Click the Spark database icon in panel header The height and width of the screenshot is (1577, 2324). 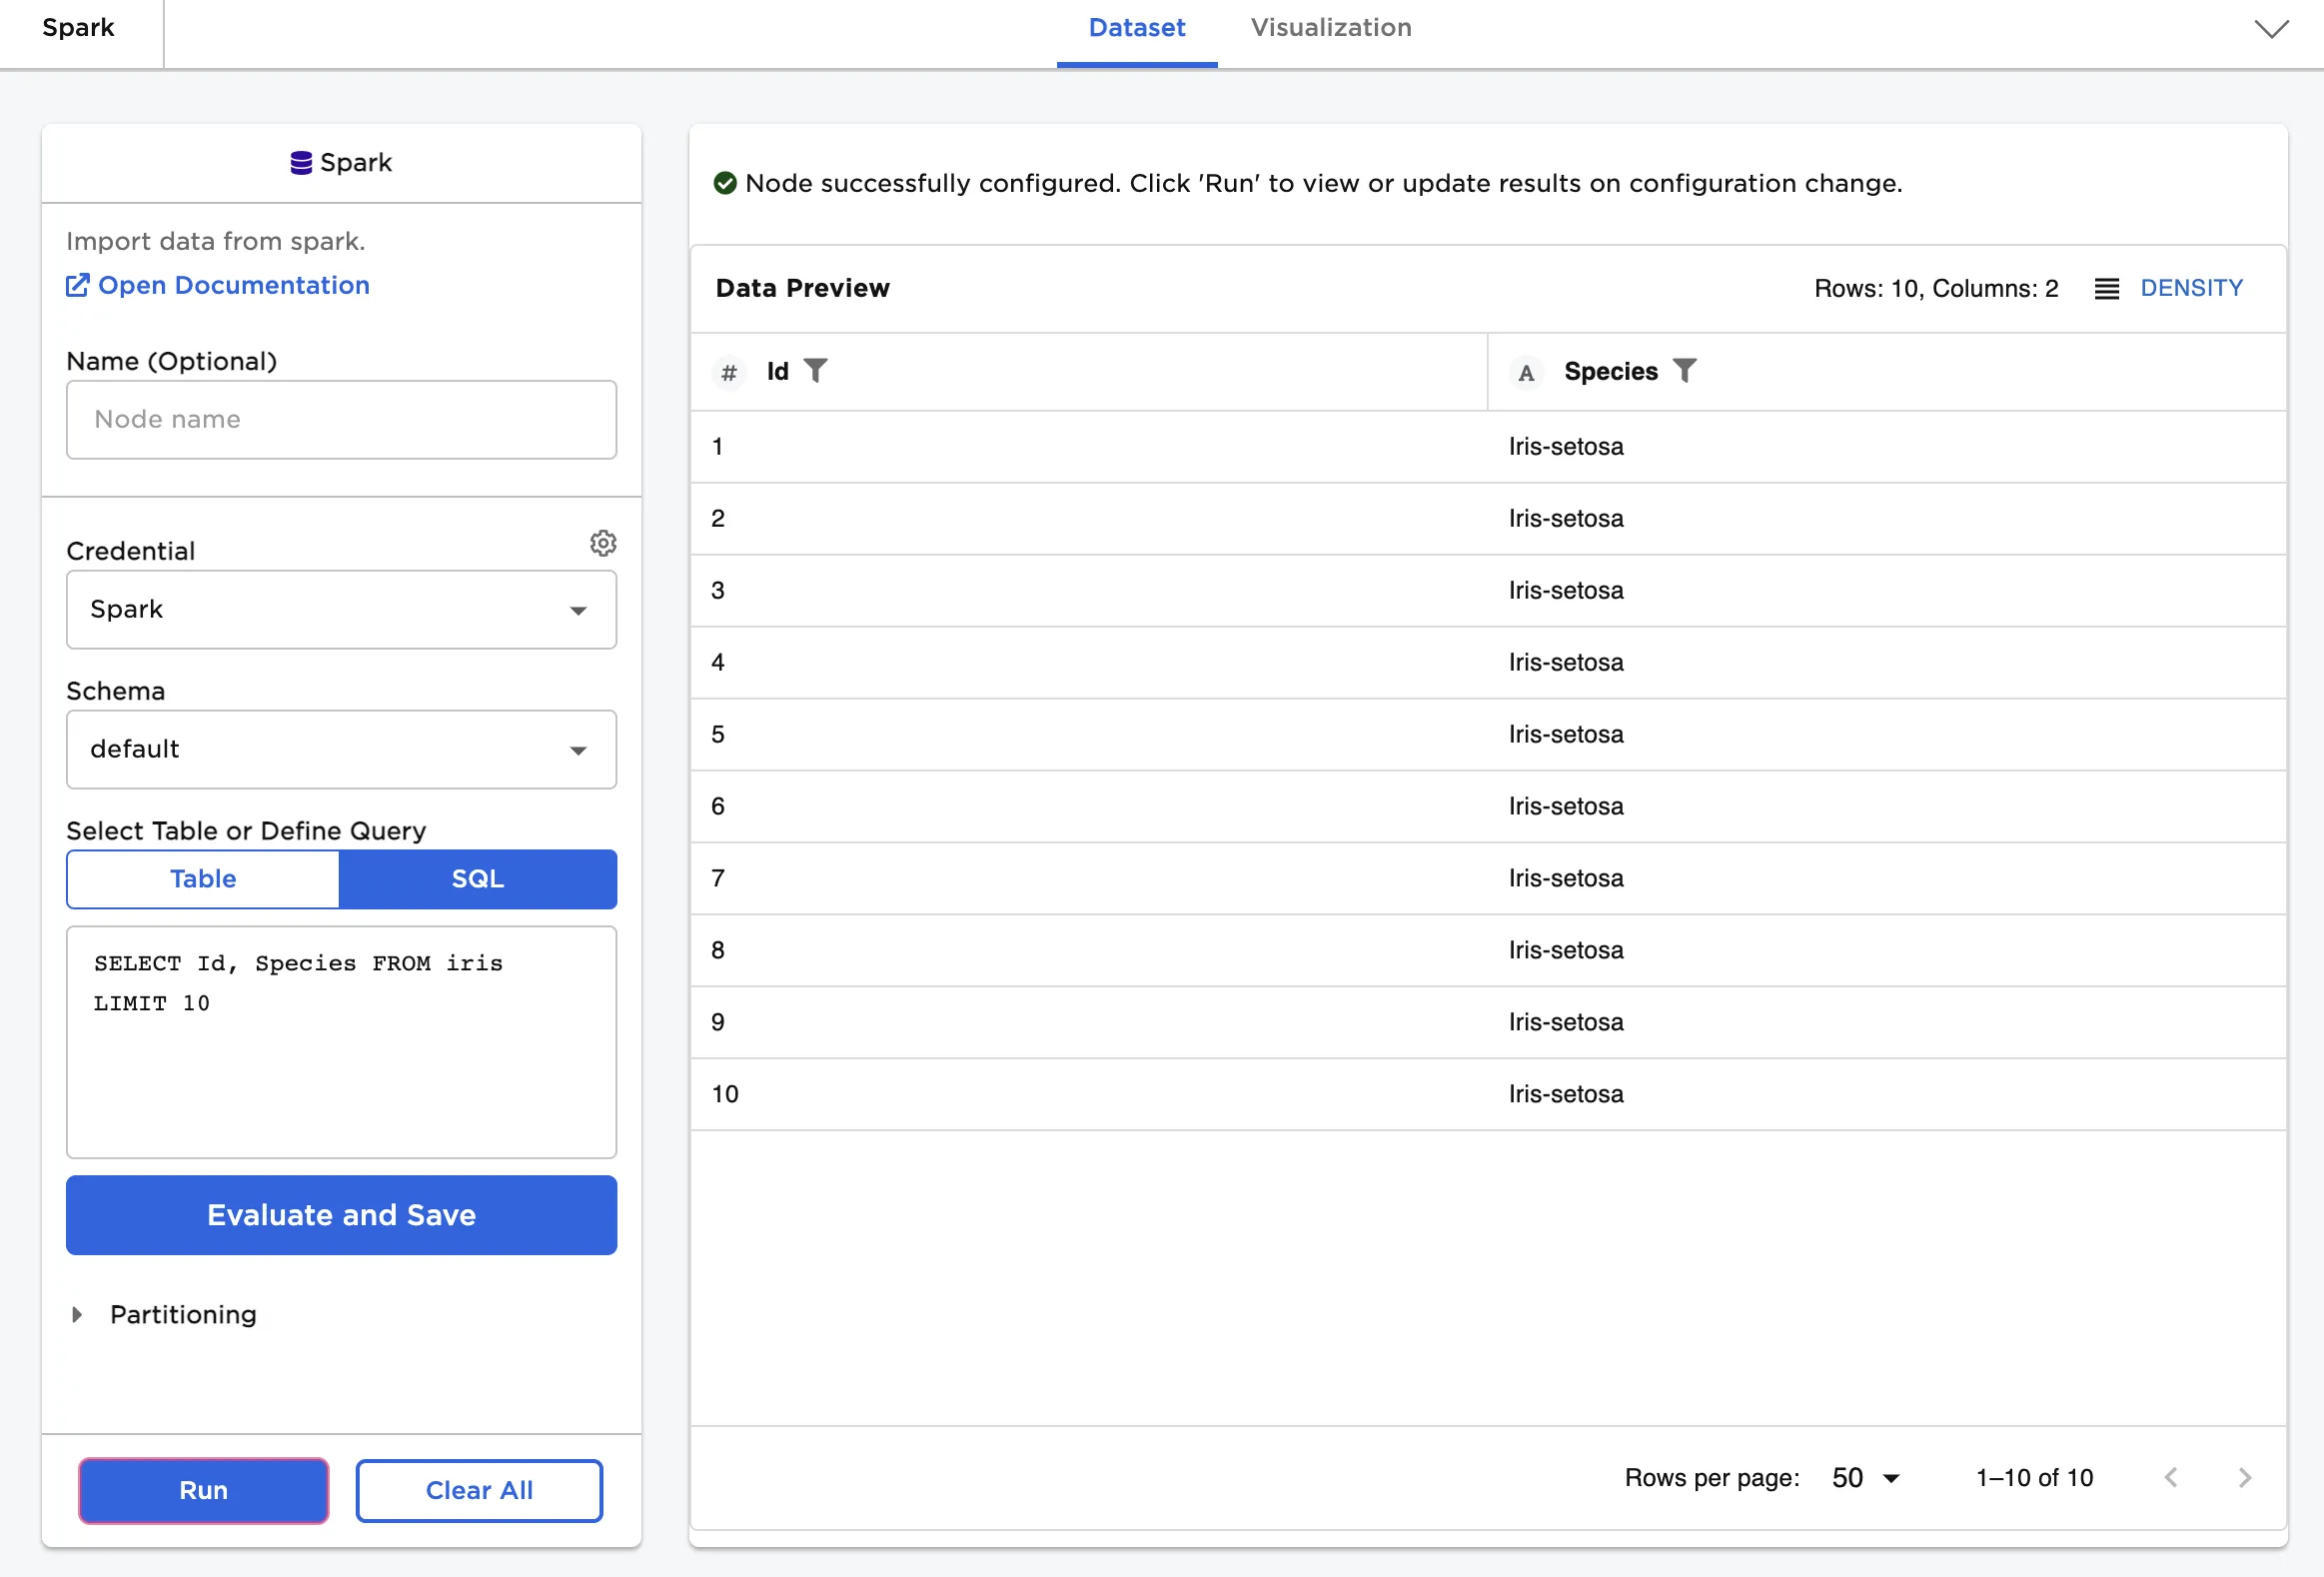[x=300, y=163]
